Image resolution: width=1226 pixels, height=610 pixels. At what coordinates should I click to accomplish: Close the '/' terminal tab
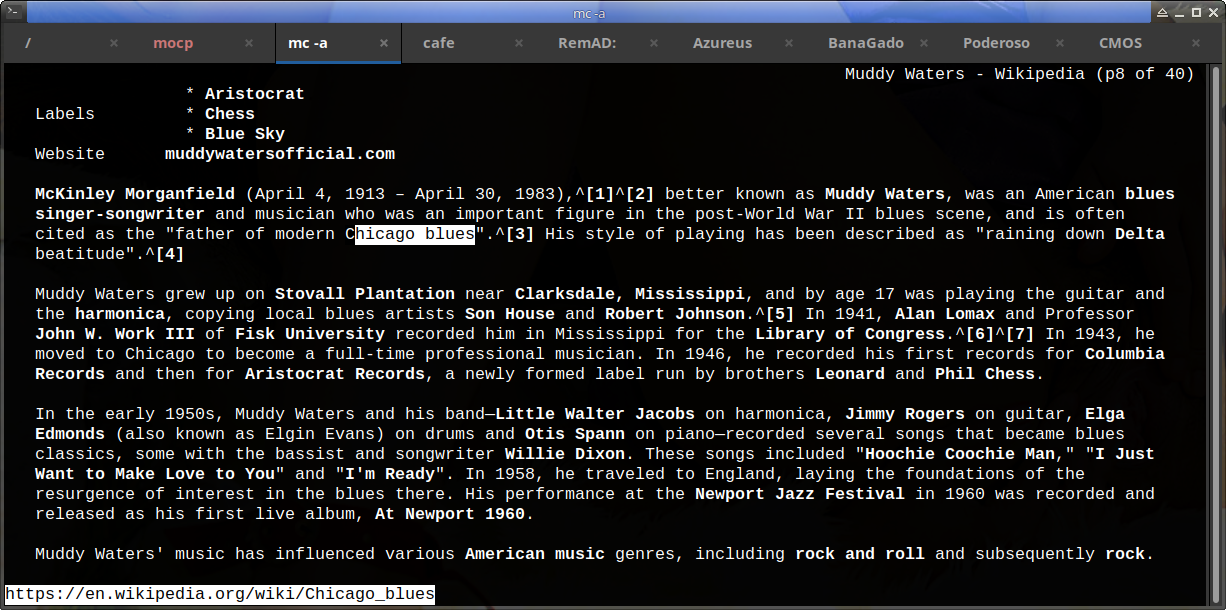coord(114,43)
